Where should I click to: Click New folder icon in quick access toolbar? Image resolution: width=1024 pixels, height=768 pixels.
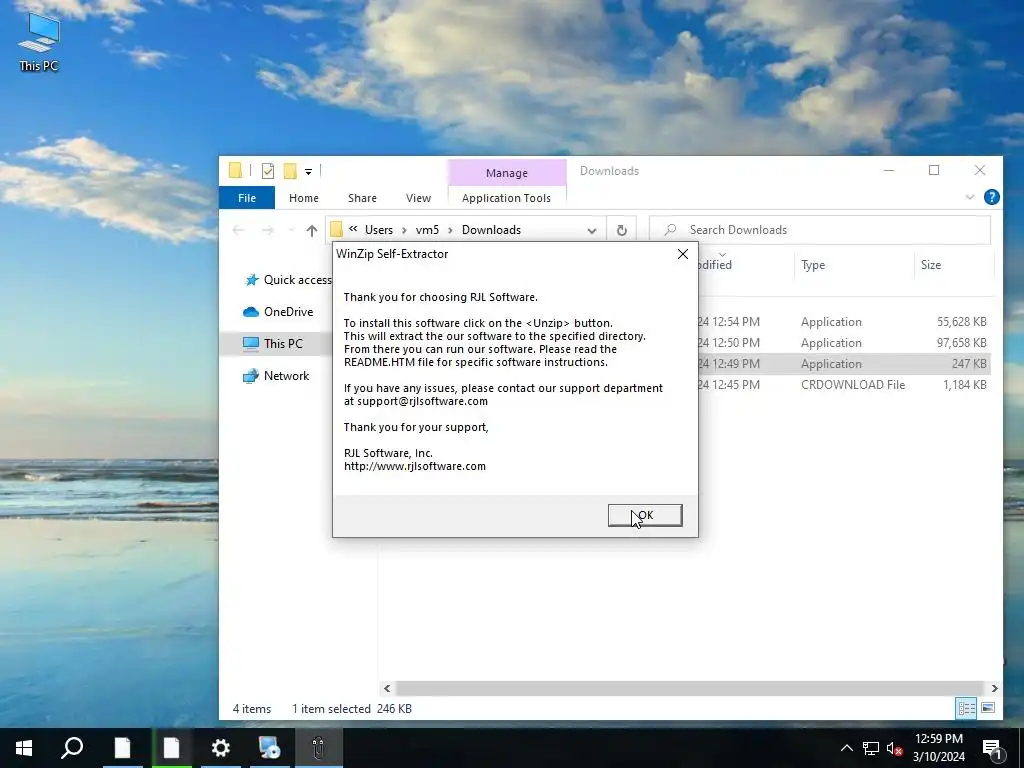coord(290,171)
